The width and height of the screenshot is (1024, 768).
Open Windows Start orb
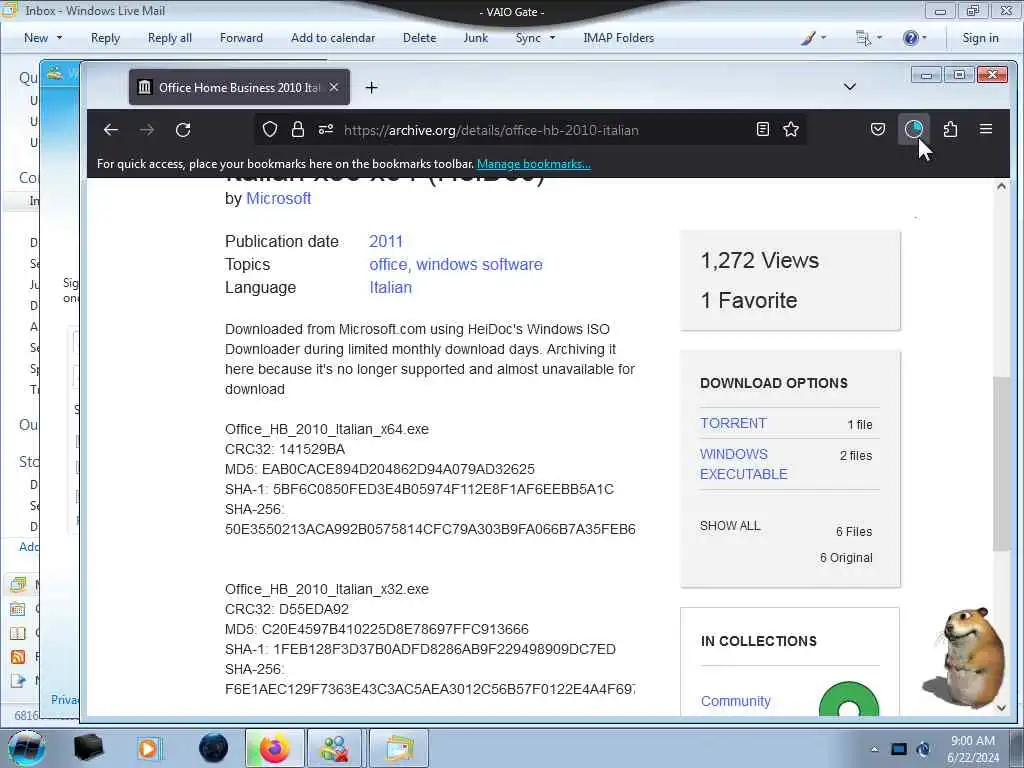27,748
